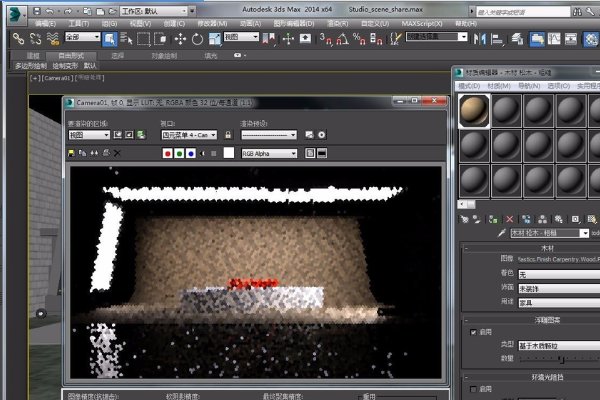
Task: Toggle the Percent Snap icon
Action: coord(359,39)
